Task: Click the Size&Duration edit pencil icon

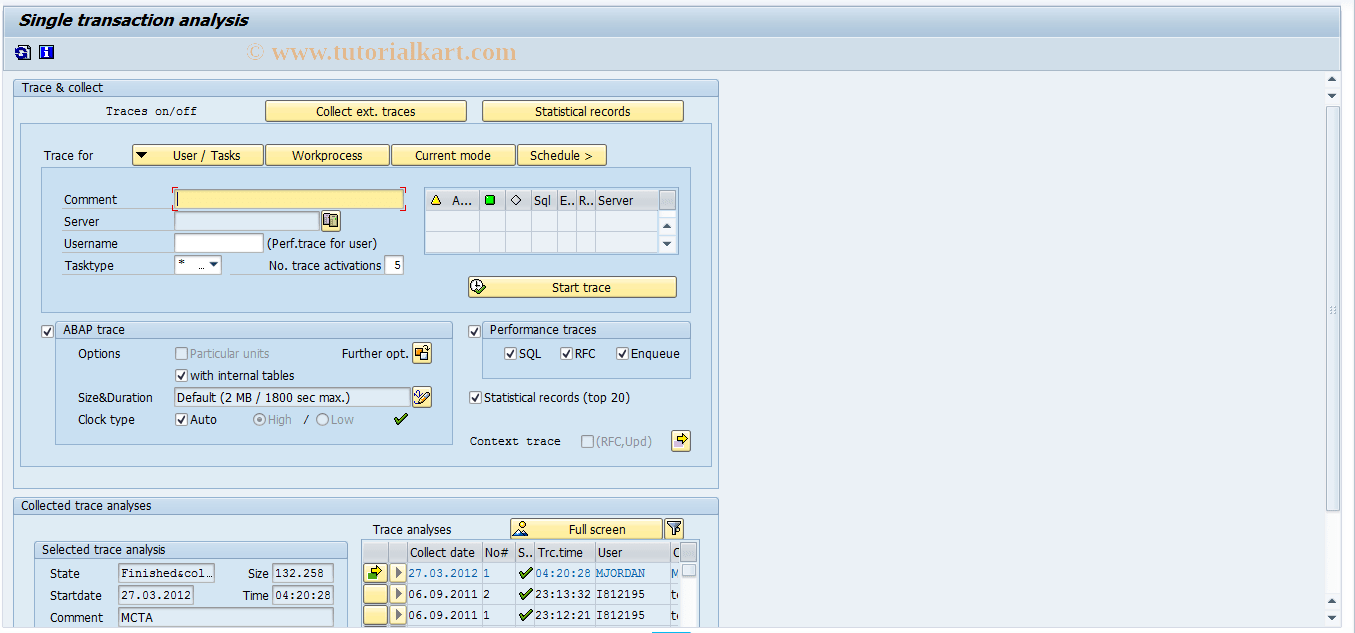Action: tap(421, 397)
